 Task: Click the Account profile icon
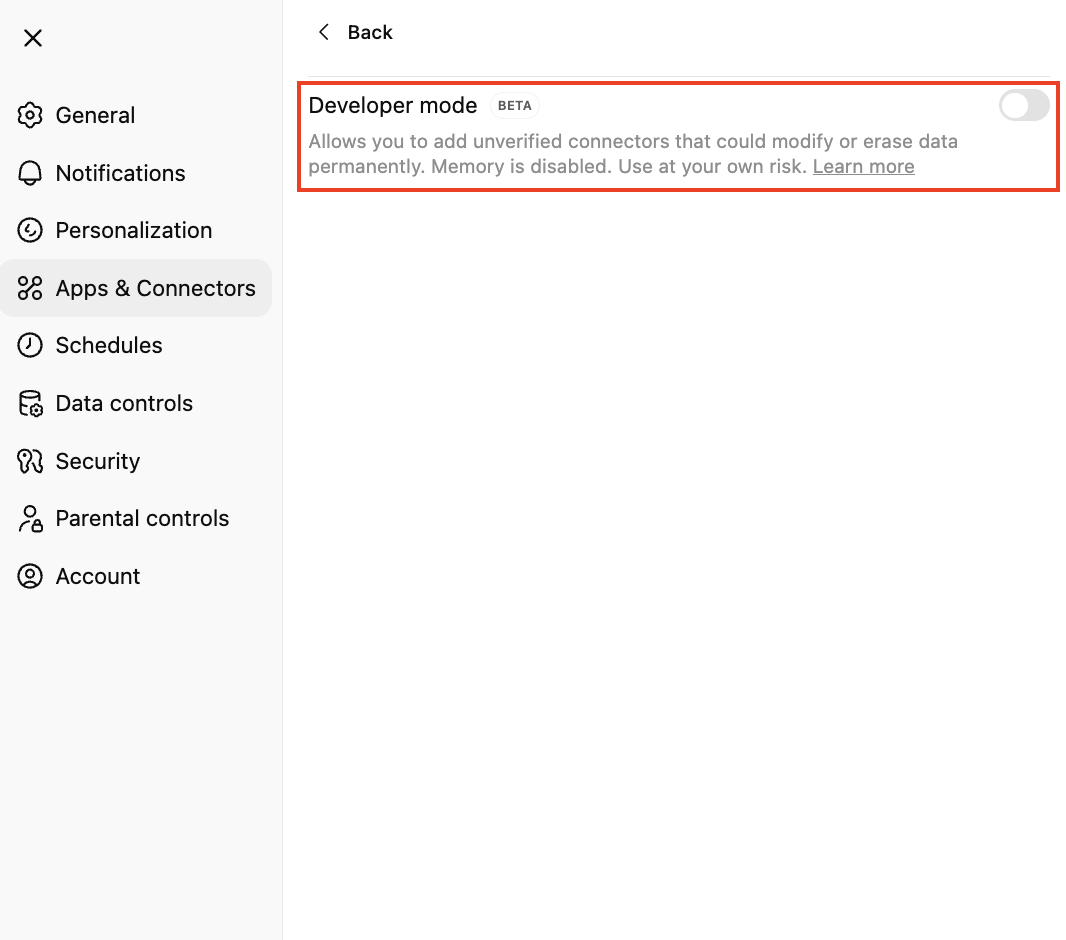(x=30, y=576)
